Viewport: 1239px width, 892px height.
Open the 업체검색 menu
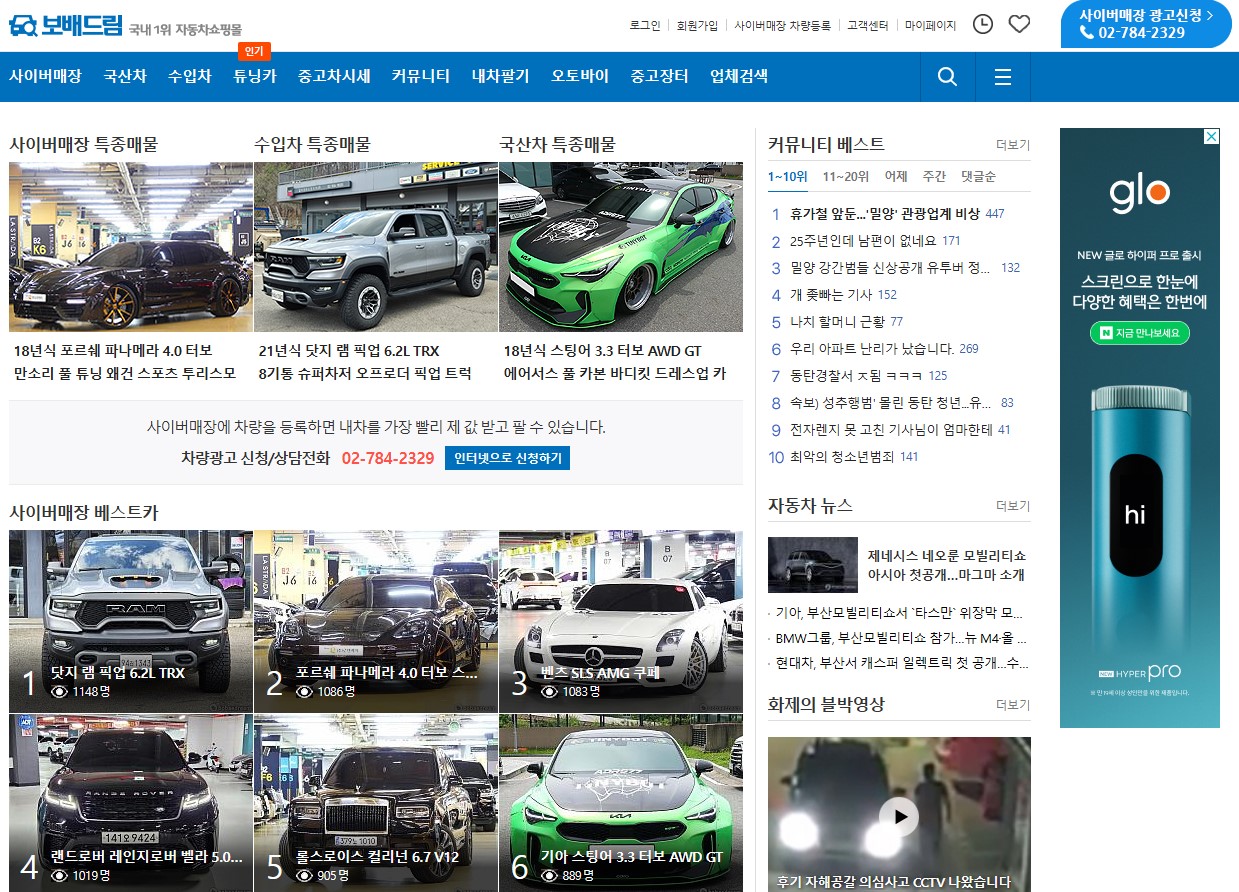739,76
